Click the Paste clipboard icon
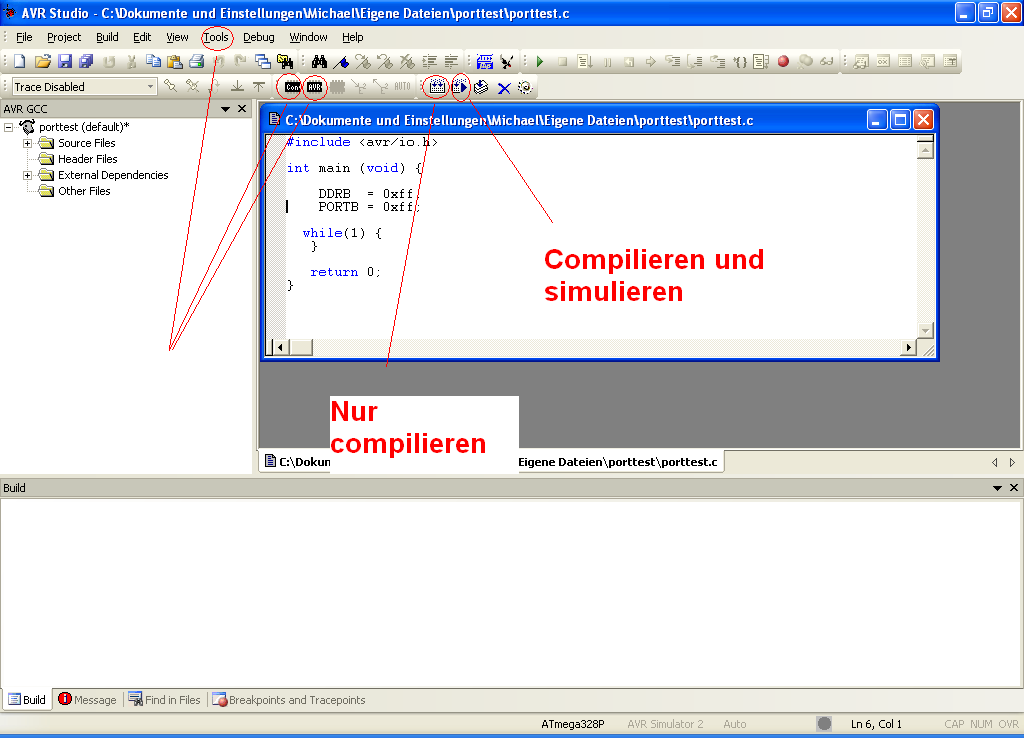The width and height of the screenshot is (1024, 738). pyautogui.click(x=175, y=61)
